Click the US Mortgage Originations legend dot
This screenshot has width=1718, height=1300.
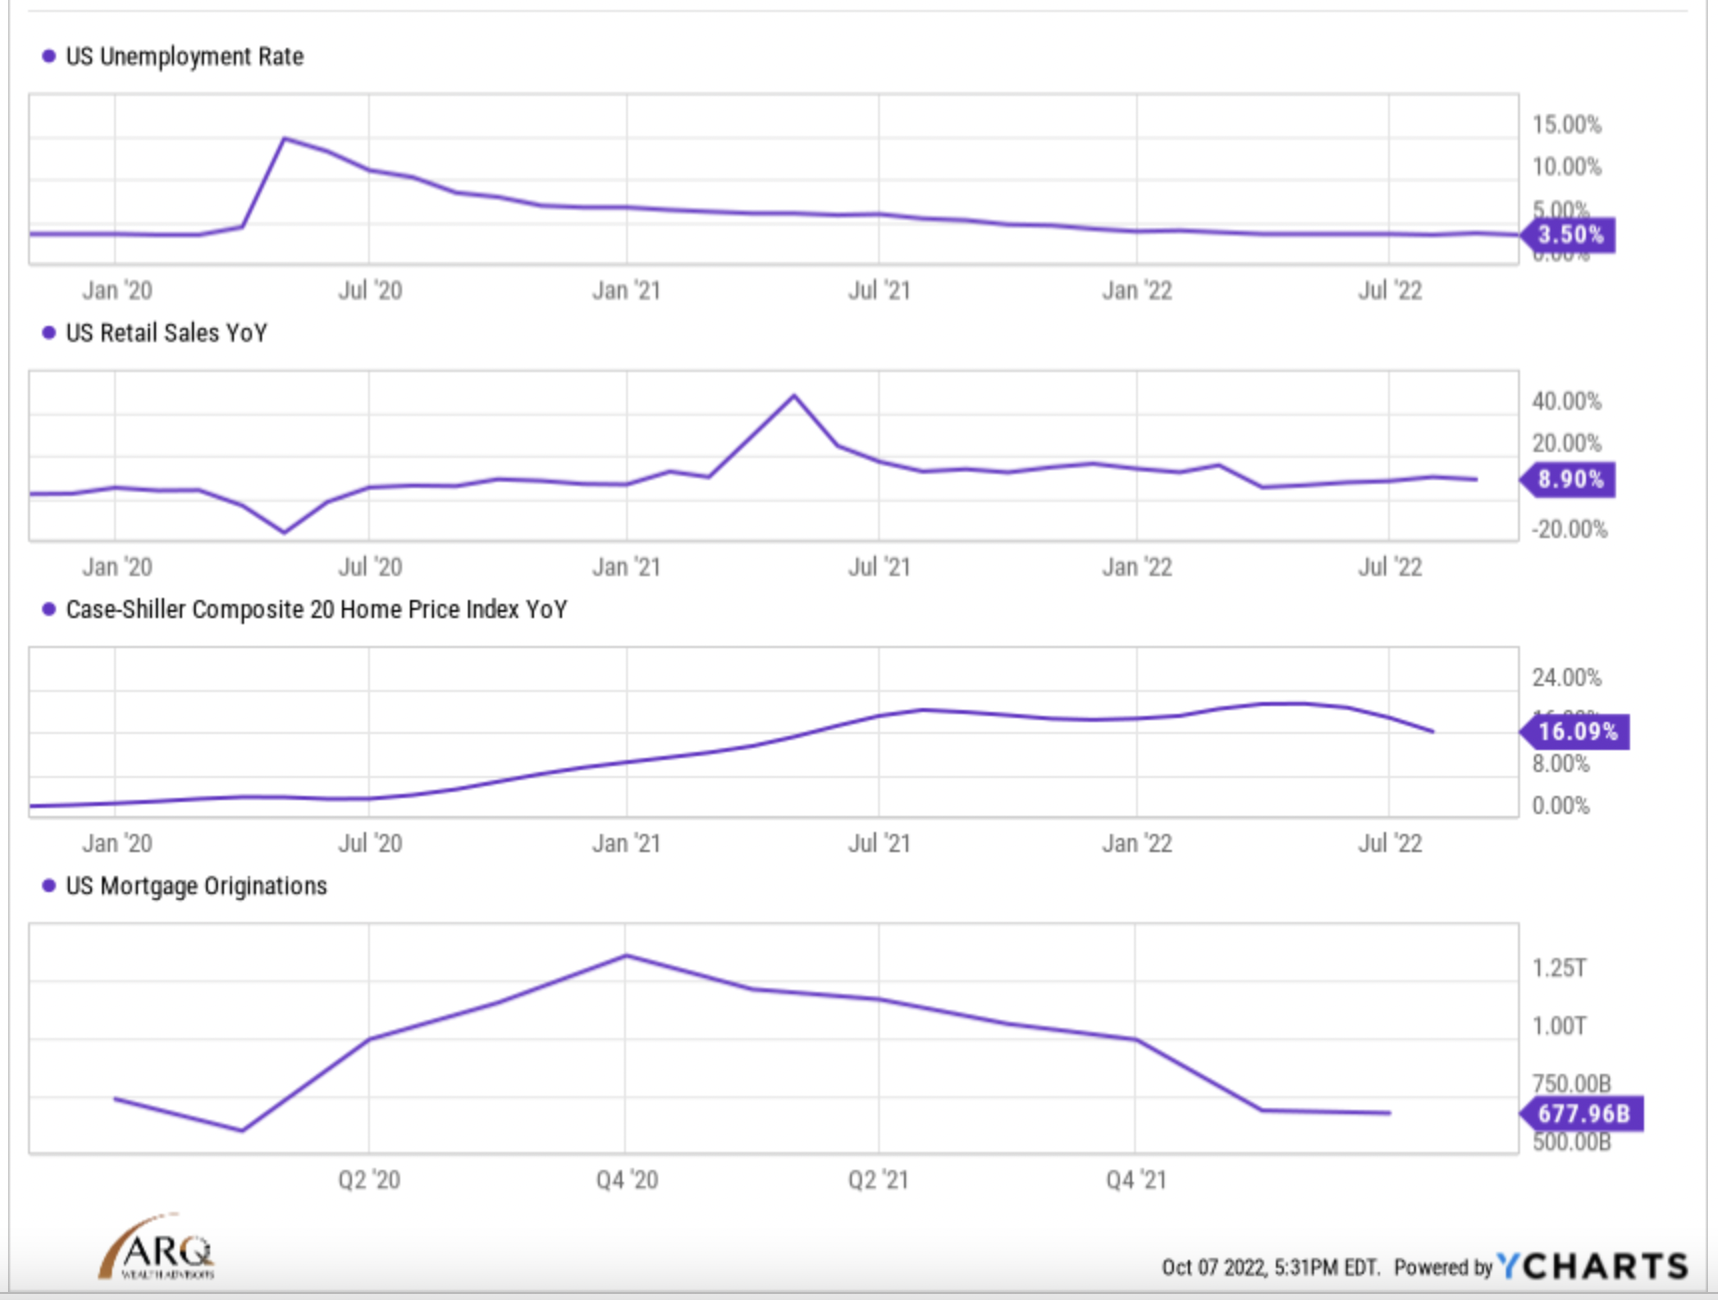click(48, 886)
